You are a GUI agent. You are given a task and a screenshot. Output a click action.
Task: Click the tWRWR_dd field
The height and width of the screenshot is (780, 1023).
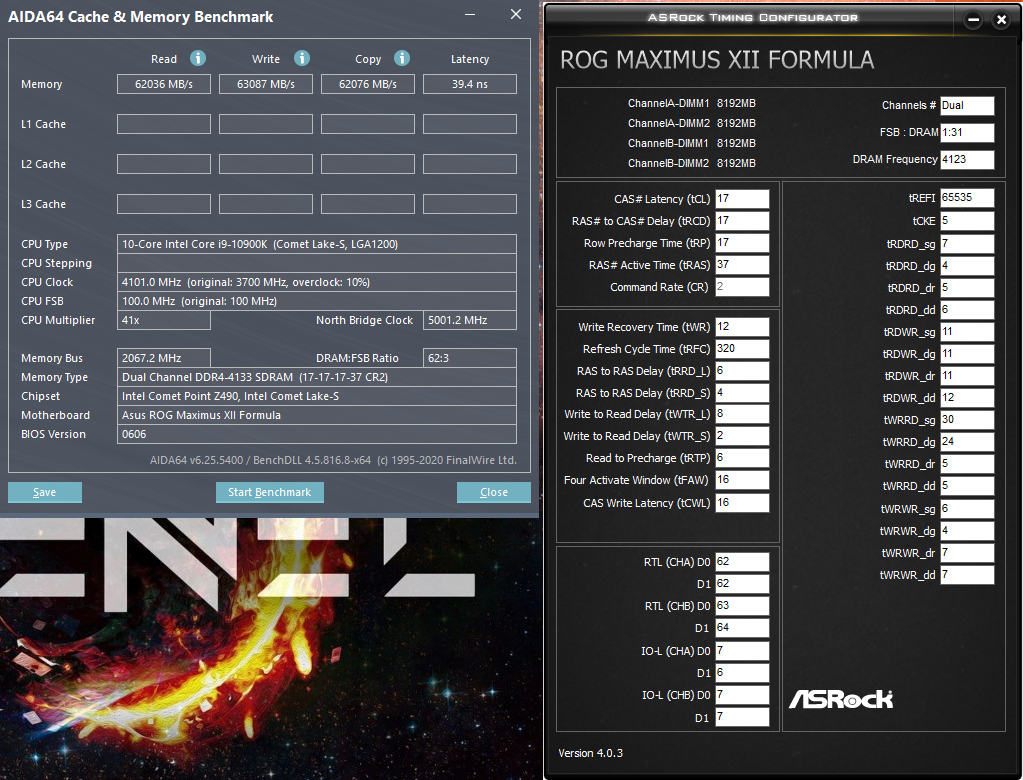click(x=967, y=575)
